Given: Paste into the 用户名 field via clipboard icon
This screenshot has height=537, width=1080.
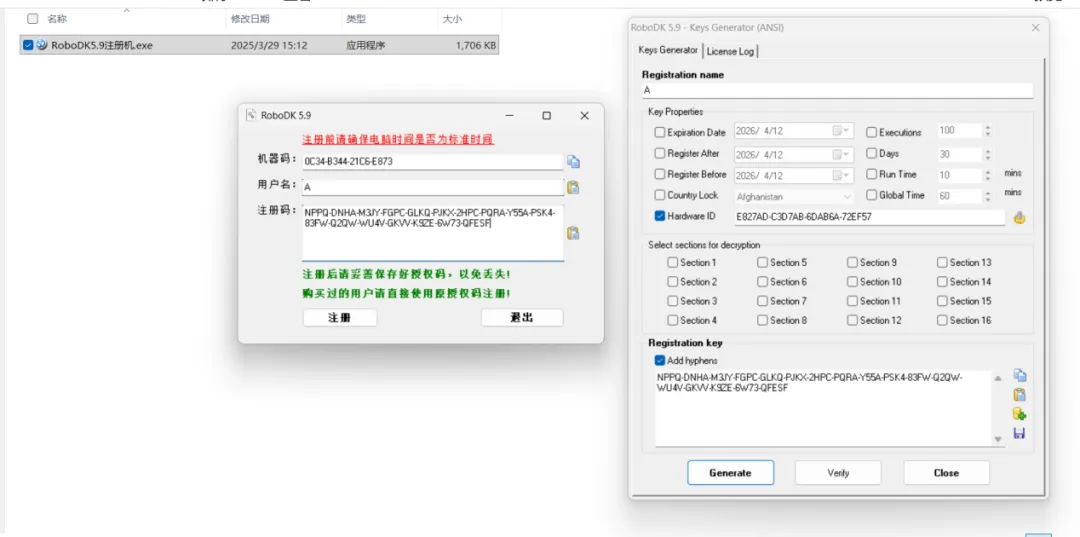Looking at the screenshot, I should coord(572,187).
